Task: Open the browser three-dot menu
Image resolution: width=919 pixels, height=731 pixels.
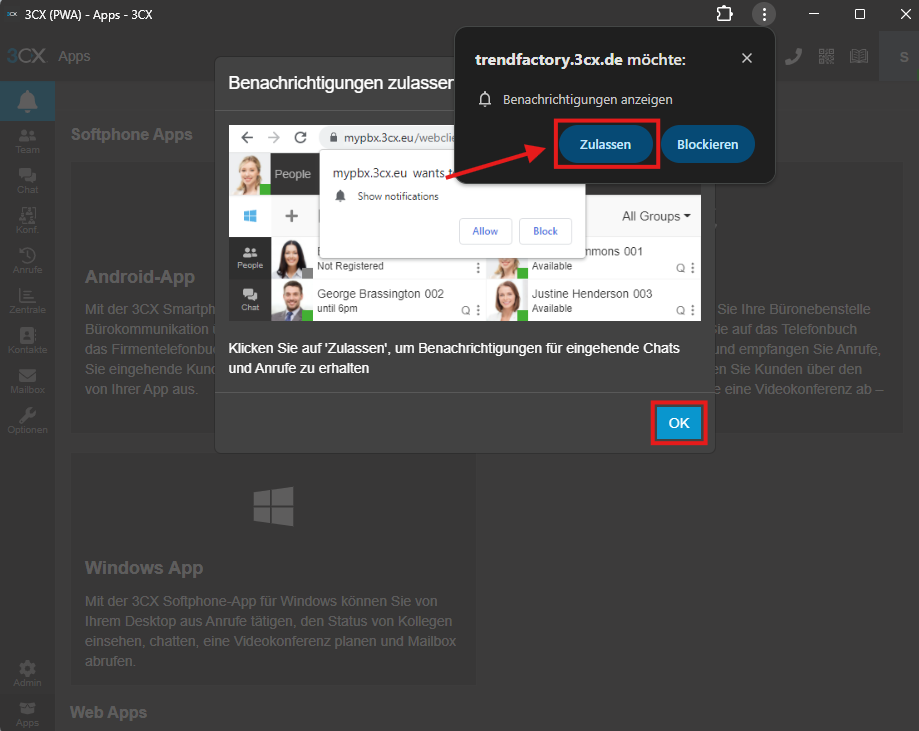Action: (x=764, y=14)
